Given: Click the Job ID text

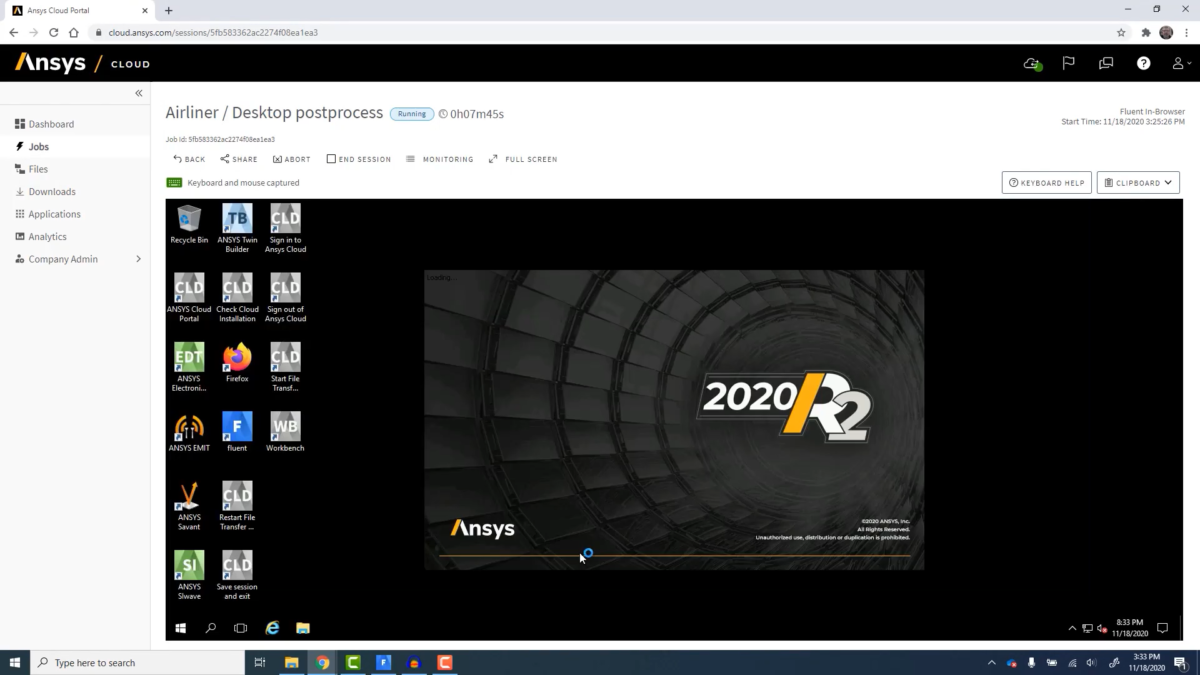Looking at the screenshot, I should [x=220, y=139].
